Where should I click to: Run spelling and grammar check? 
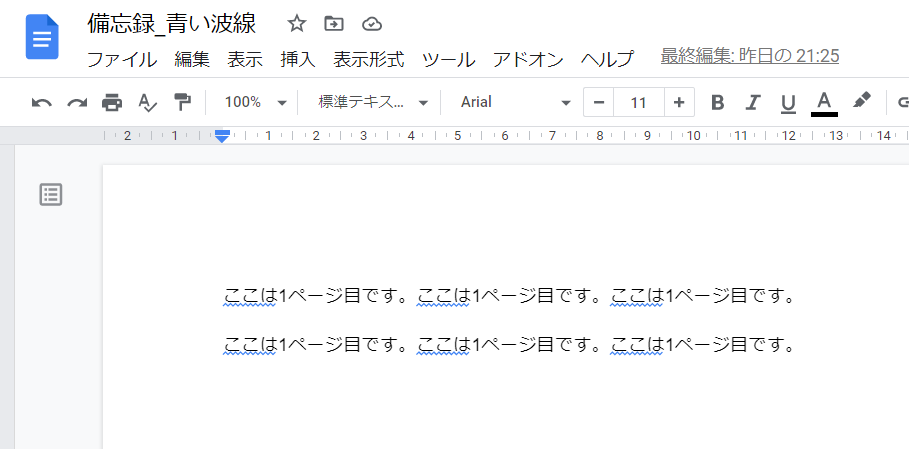pos(147,103)
